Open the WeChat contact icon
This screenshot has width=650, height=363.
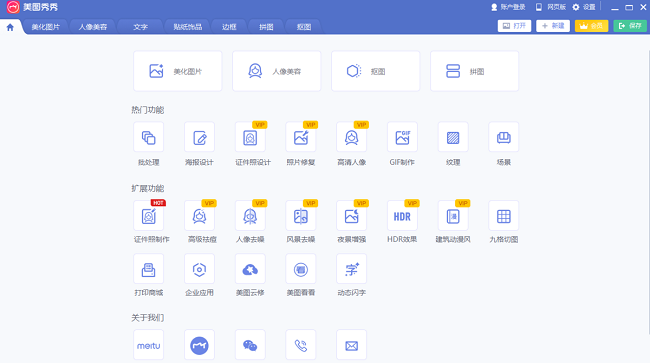[250, 345]
